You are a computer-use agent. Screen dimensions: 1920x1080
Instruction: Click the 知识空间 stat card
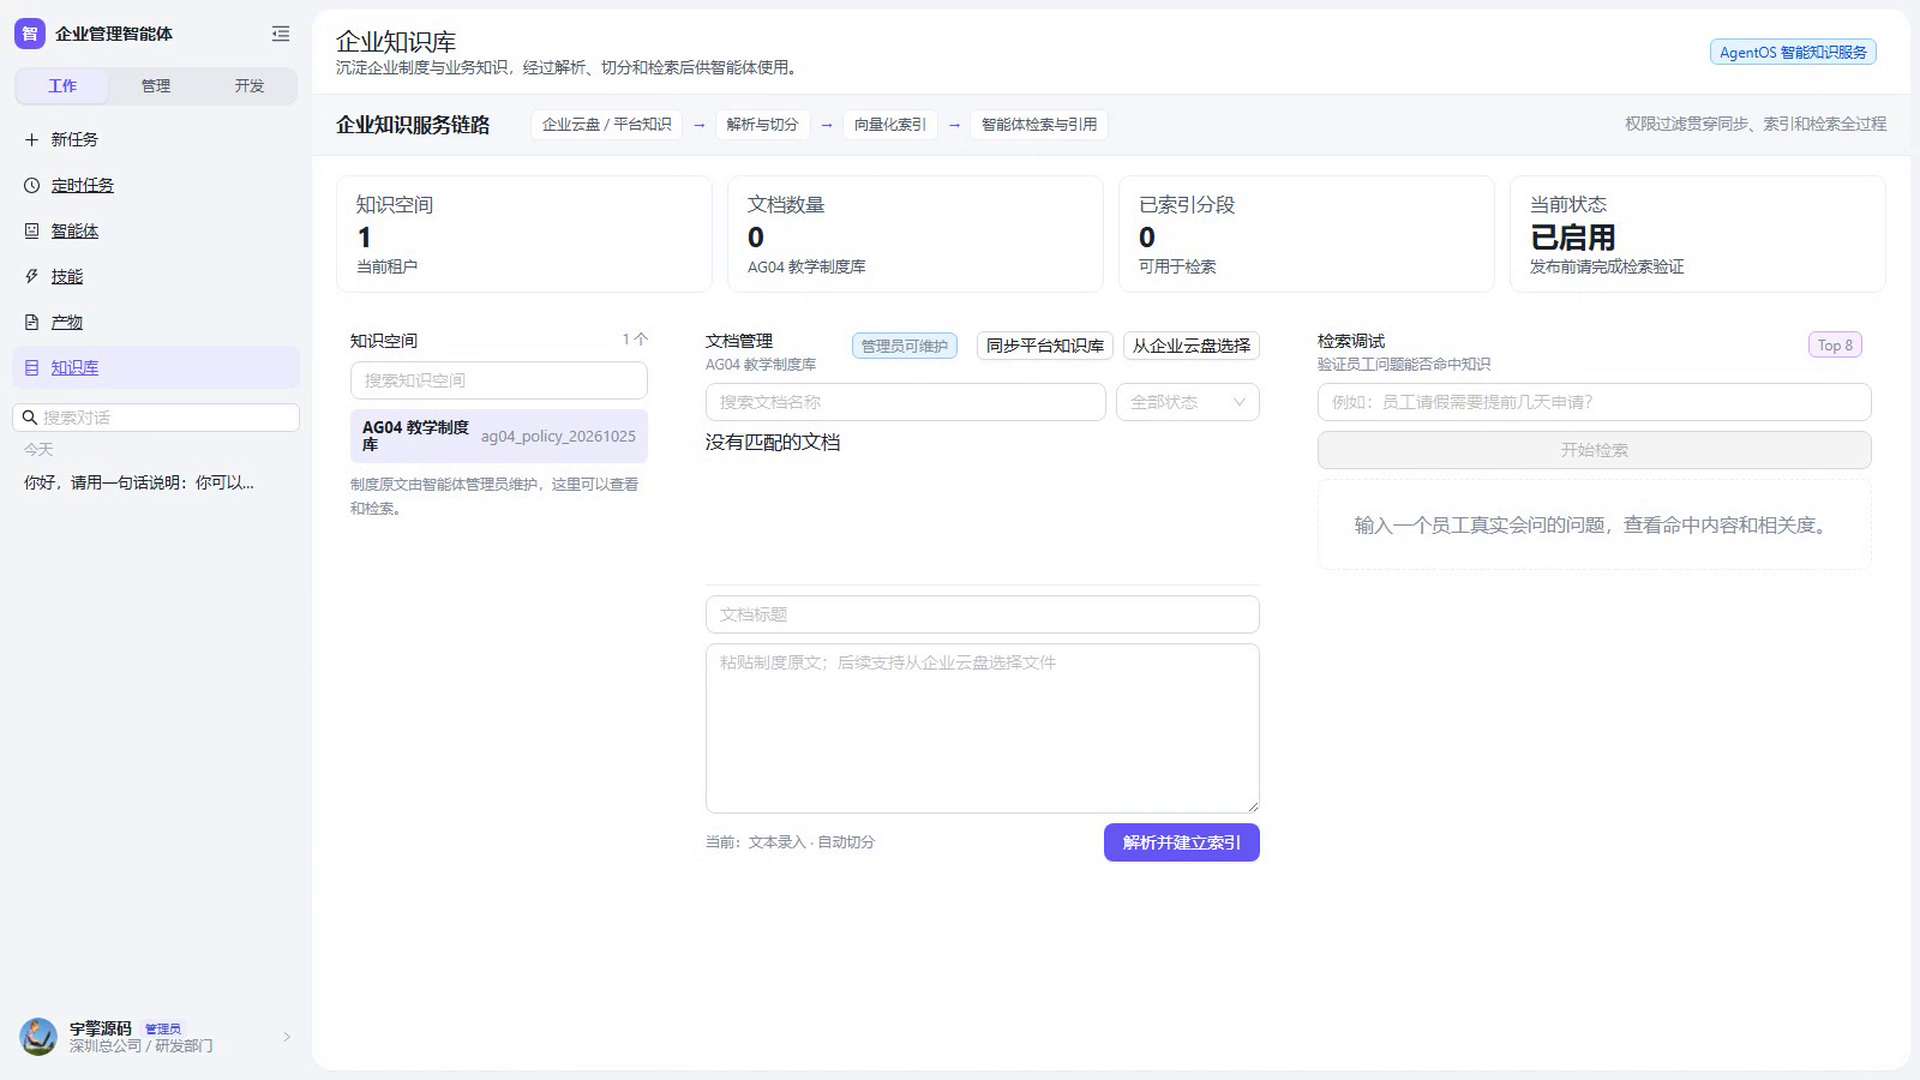[x=524, y=235]
